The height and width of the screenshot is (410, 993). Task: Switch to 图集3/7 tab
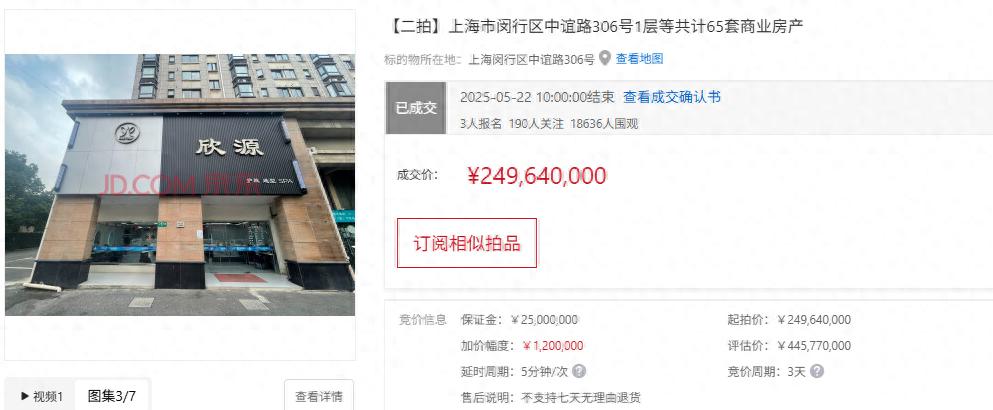(x=111, y=397)
